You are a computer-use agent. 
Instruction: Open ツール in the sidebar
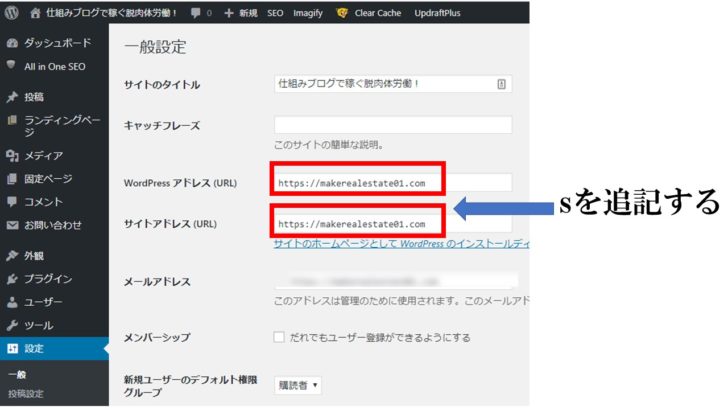(39, 325)
